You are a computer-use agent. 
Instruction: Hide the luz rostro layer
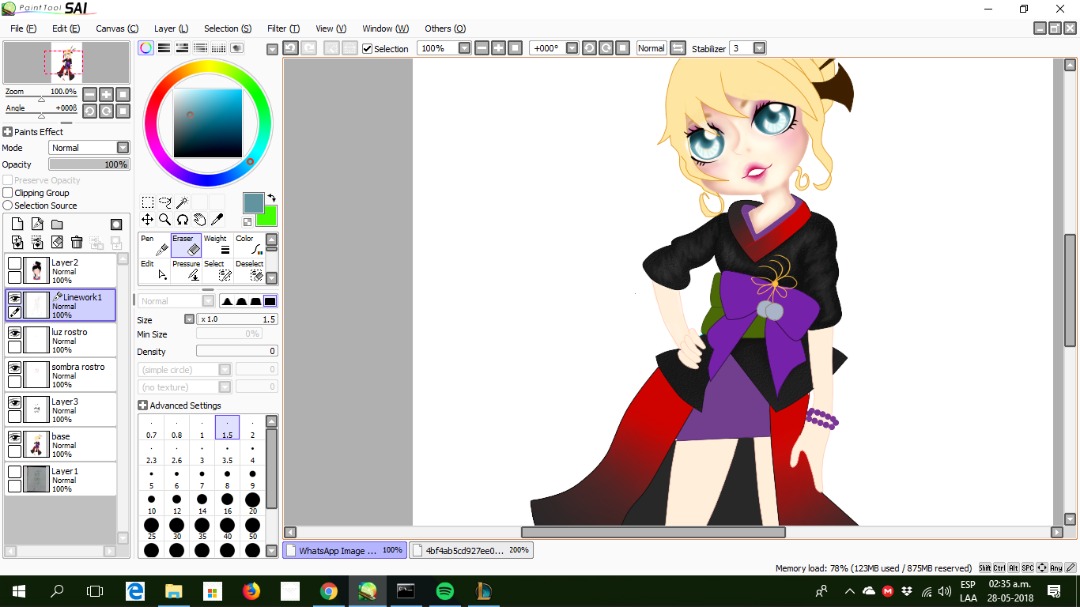pyautogui.click(x=14, y=333)
